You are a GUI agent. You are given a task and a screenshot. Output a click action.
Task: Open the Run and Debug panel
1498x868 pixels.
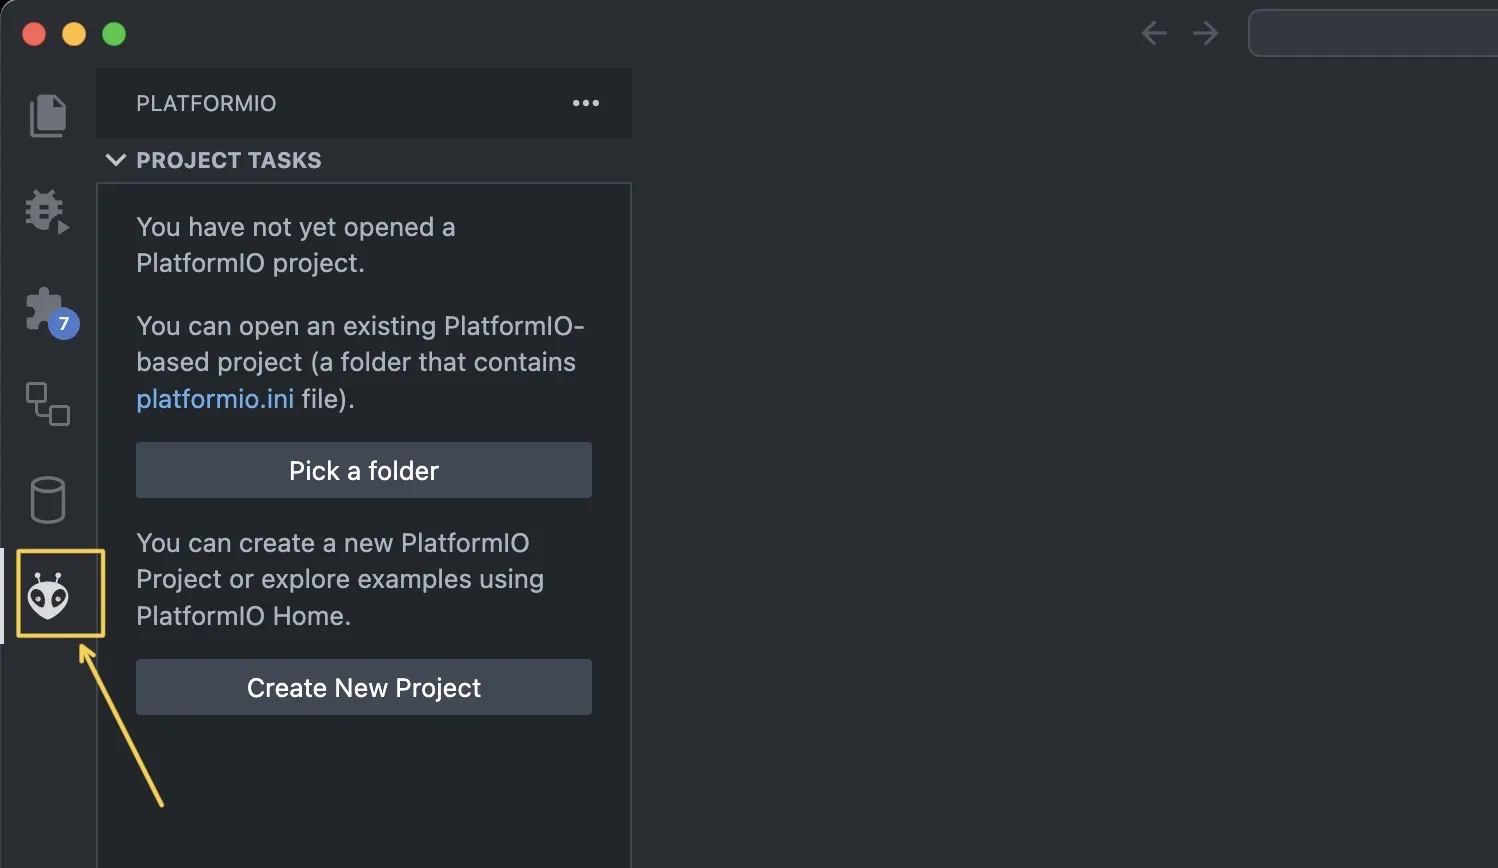point(47,212)
